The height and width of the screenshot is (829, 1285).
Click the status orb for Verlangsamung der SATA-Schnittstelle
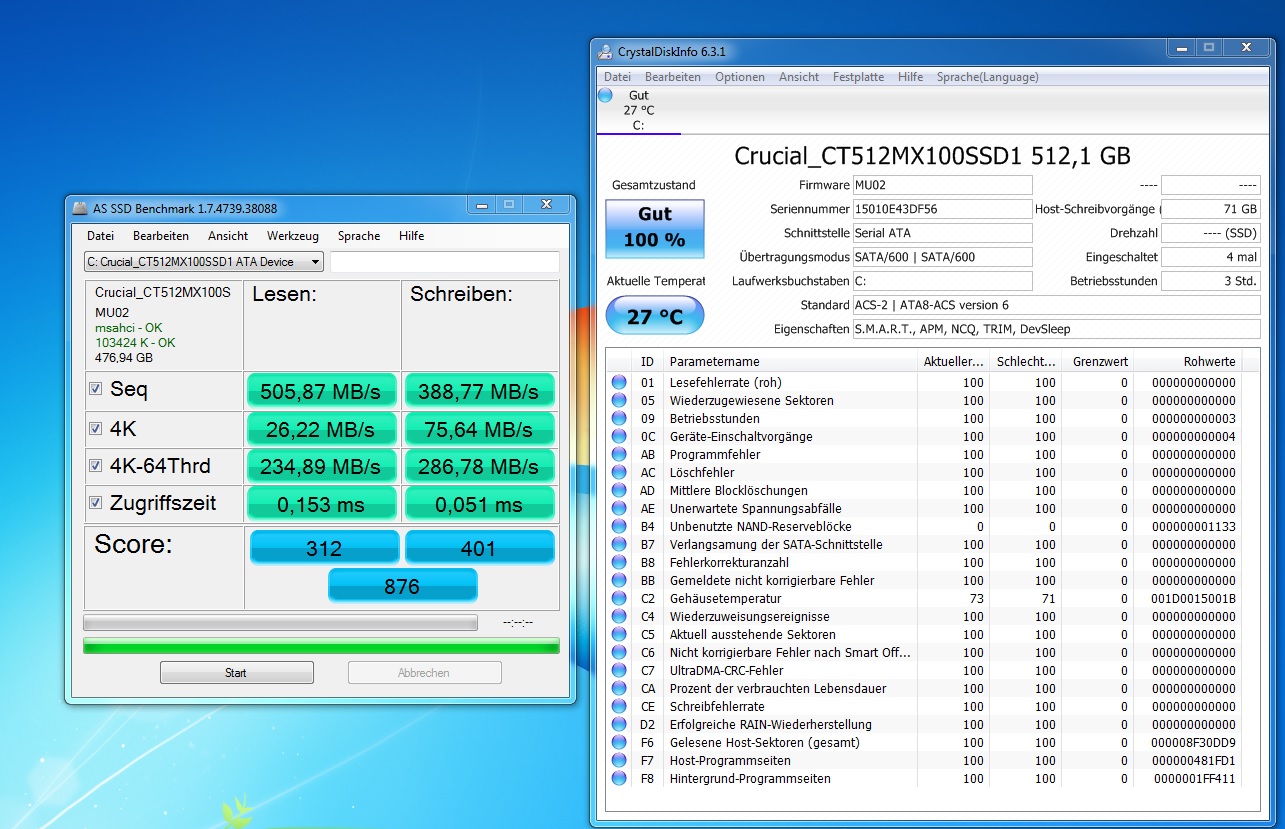coord(619,544)
